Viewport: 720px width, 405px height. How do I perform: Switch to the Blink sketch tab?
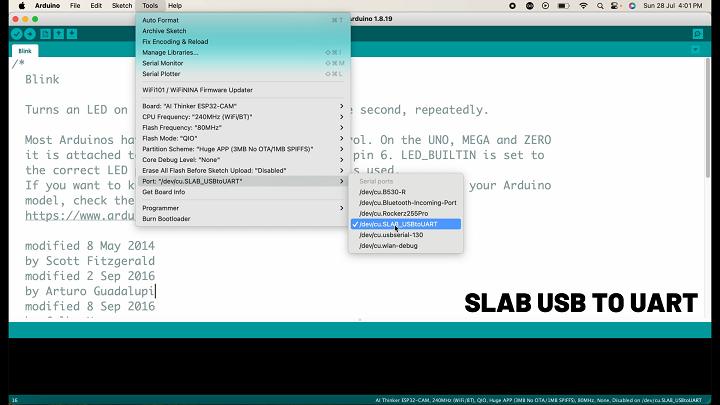coord(25,51)
